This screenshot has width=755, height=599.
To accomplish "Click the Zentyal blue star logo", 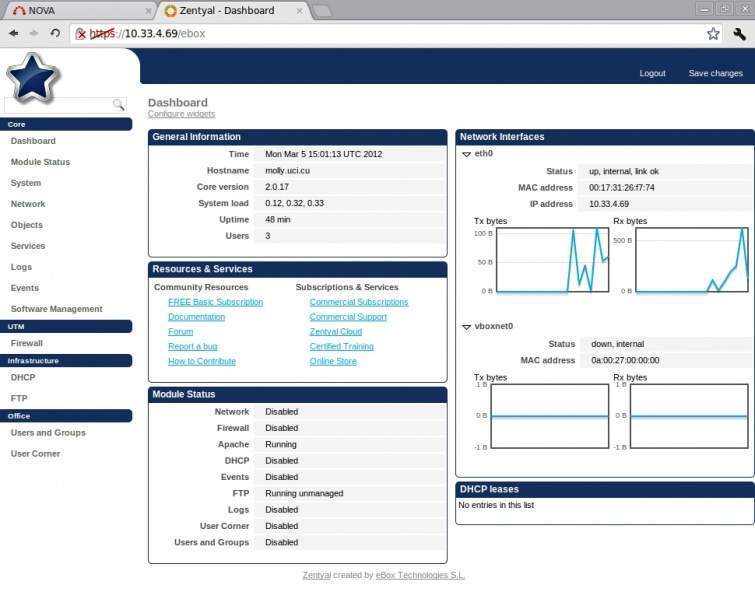I will 33,78.
